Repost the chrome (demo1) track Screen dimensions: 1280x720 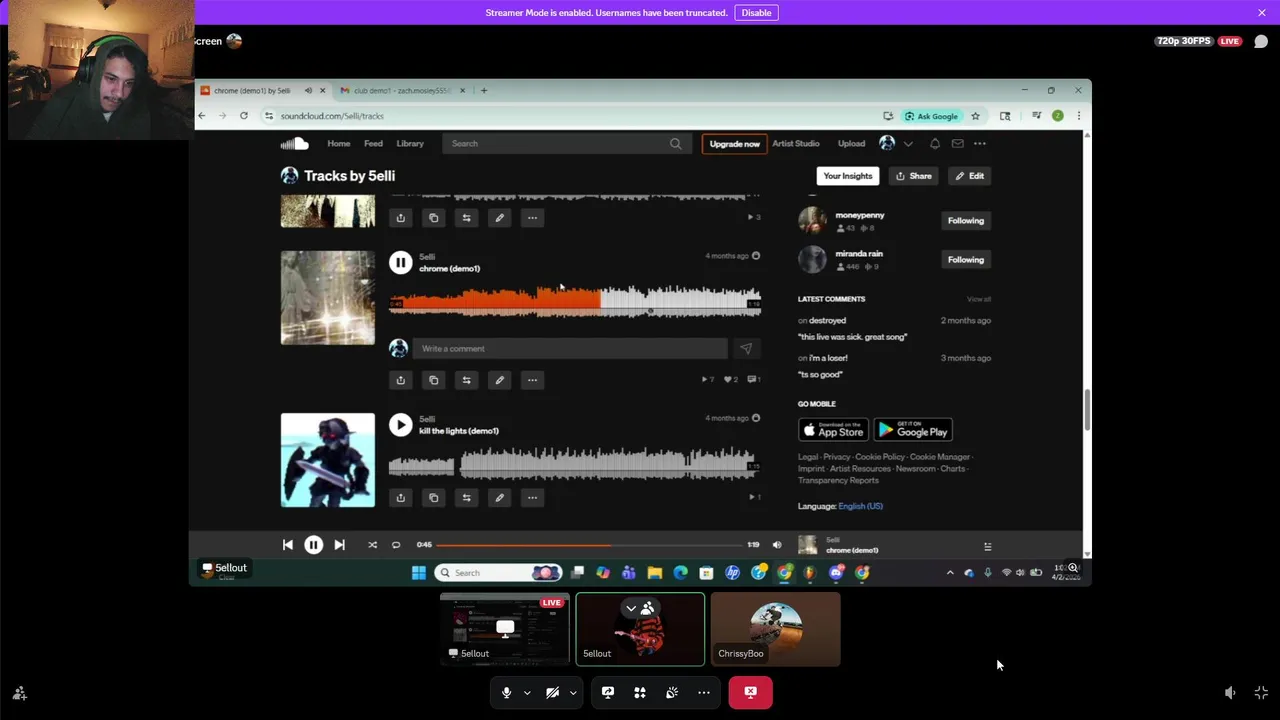[466, 380]
